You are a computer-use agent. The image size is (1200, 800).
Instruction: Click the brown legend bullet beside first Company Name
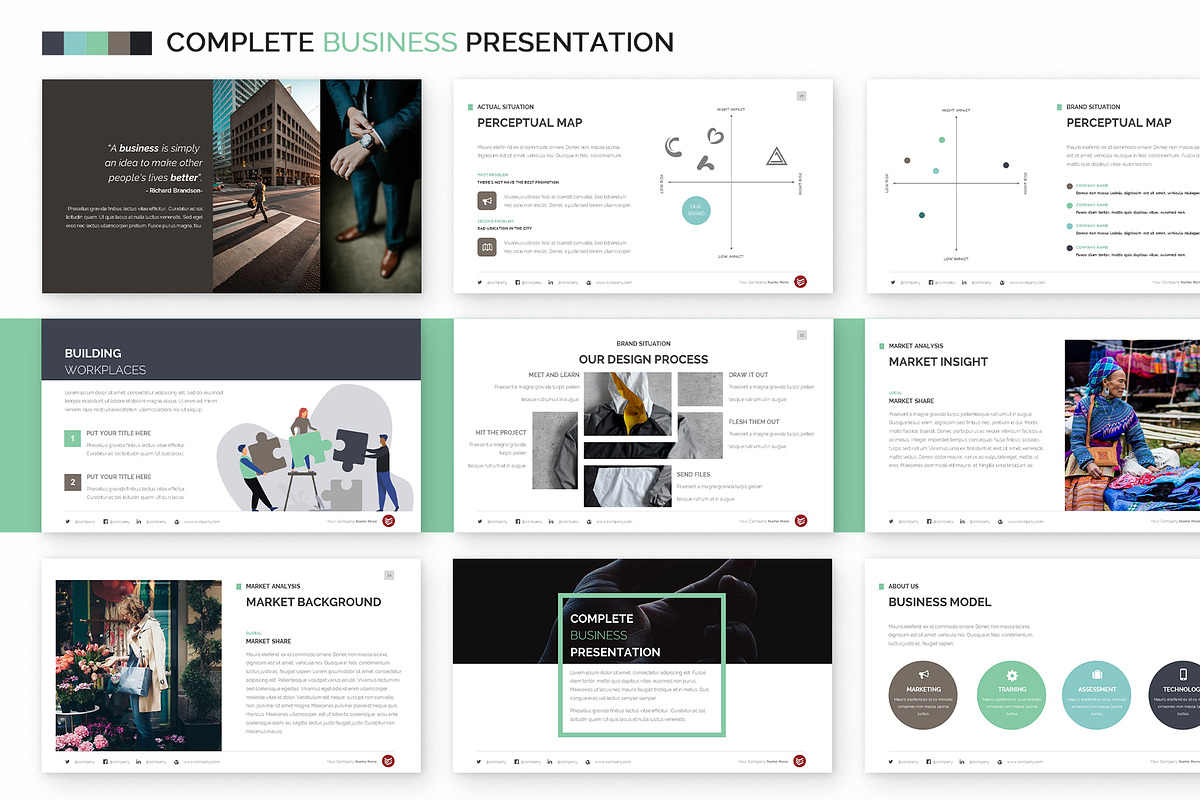pos(1069,186)
